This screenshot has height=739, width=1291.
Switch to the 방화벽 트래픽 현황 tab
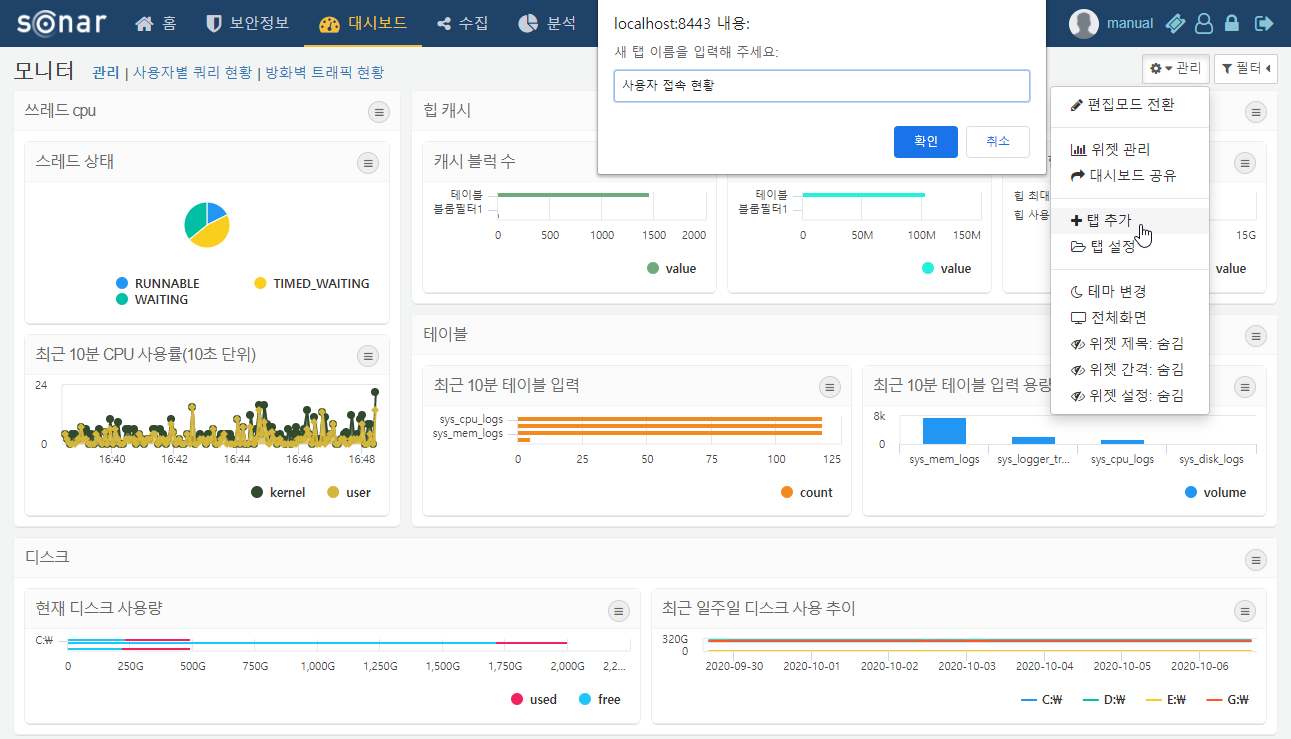pyautogui.click(x=324, y=72)
